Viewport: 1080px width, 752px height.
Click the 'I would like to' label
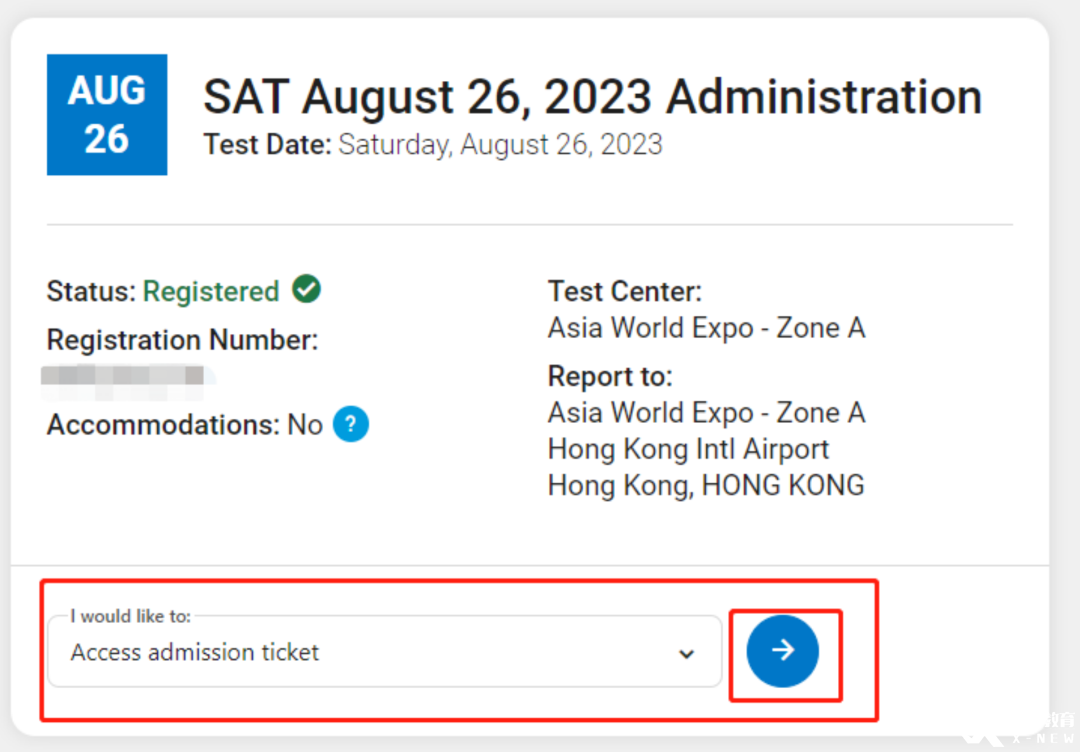[130, 616]
